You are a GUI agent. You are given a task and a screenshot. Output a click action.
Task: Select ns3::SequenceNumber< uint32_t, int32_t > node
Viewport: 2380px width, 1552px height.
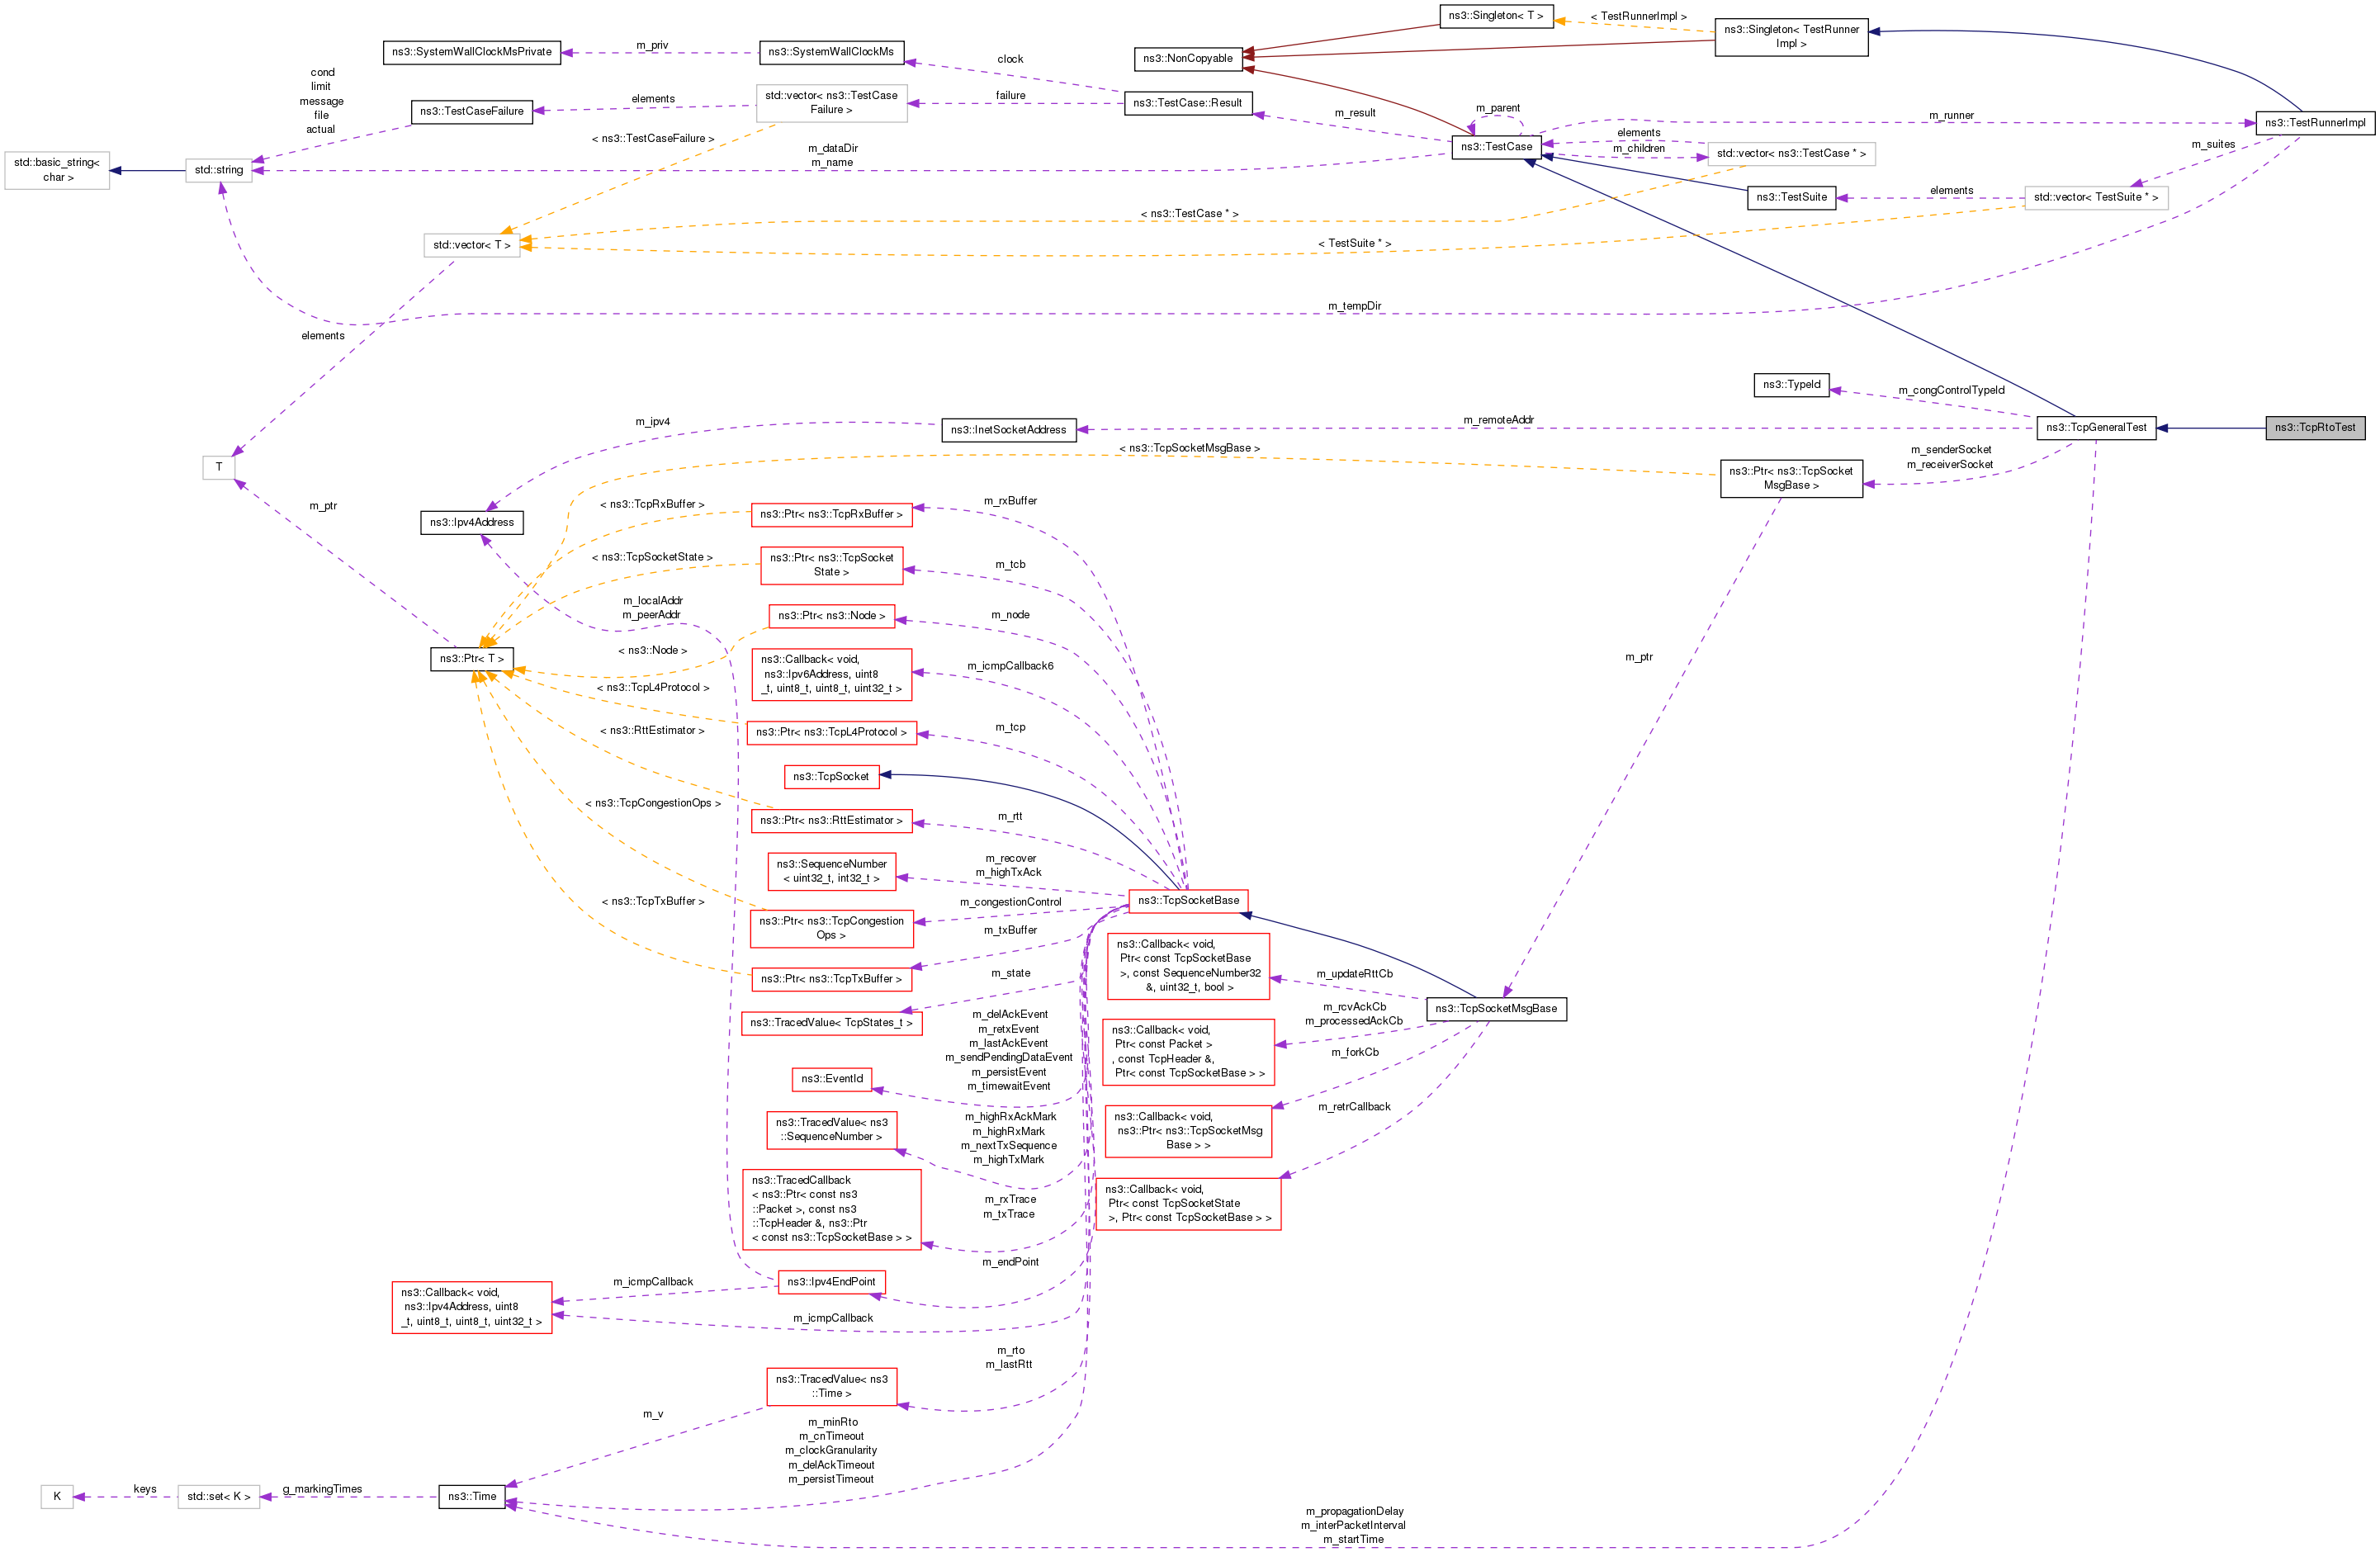(x=831, y=872)
